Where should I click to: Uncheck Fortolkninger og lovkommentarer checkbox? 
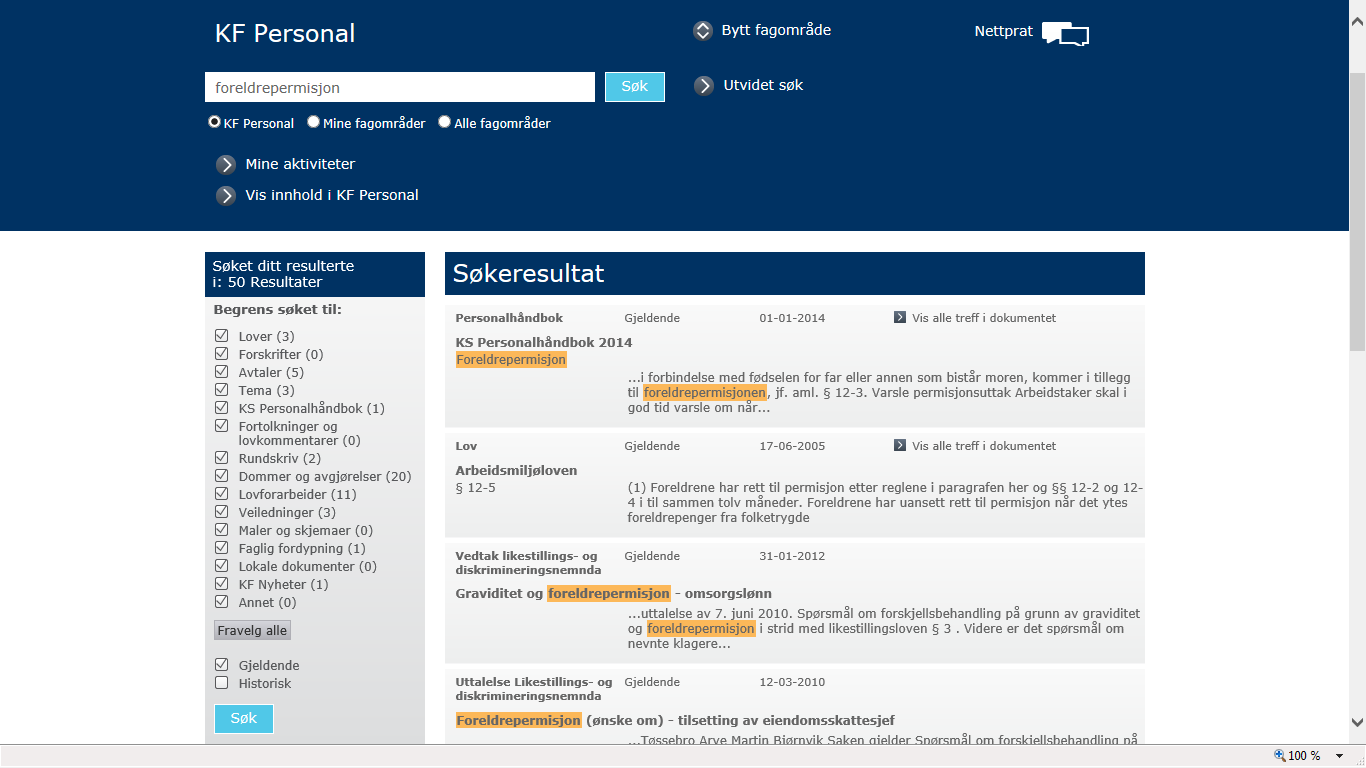222,426
